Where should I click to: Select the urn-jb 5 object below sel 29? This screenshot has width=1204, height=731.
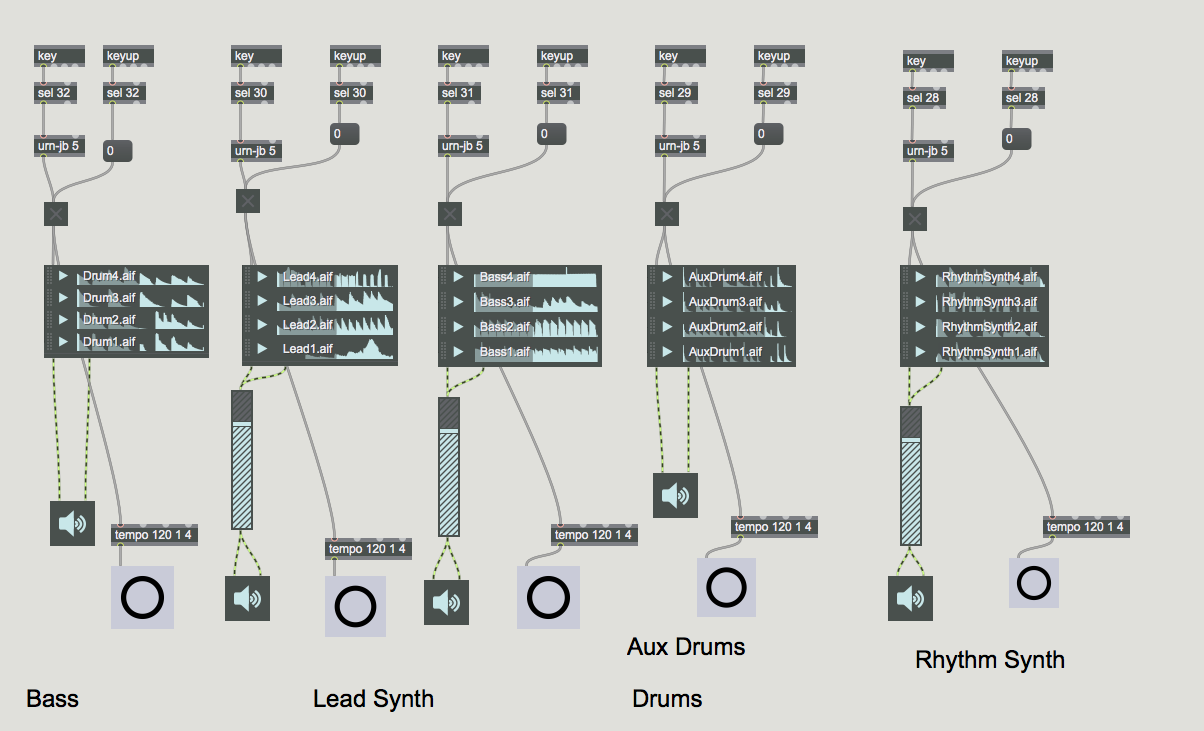(x=679, y=146)
